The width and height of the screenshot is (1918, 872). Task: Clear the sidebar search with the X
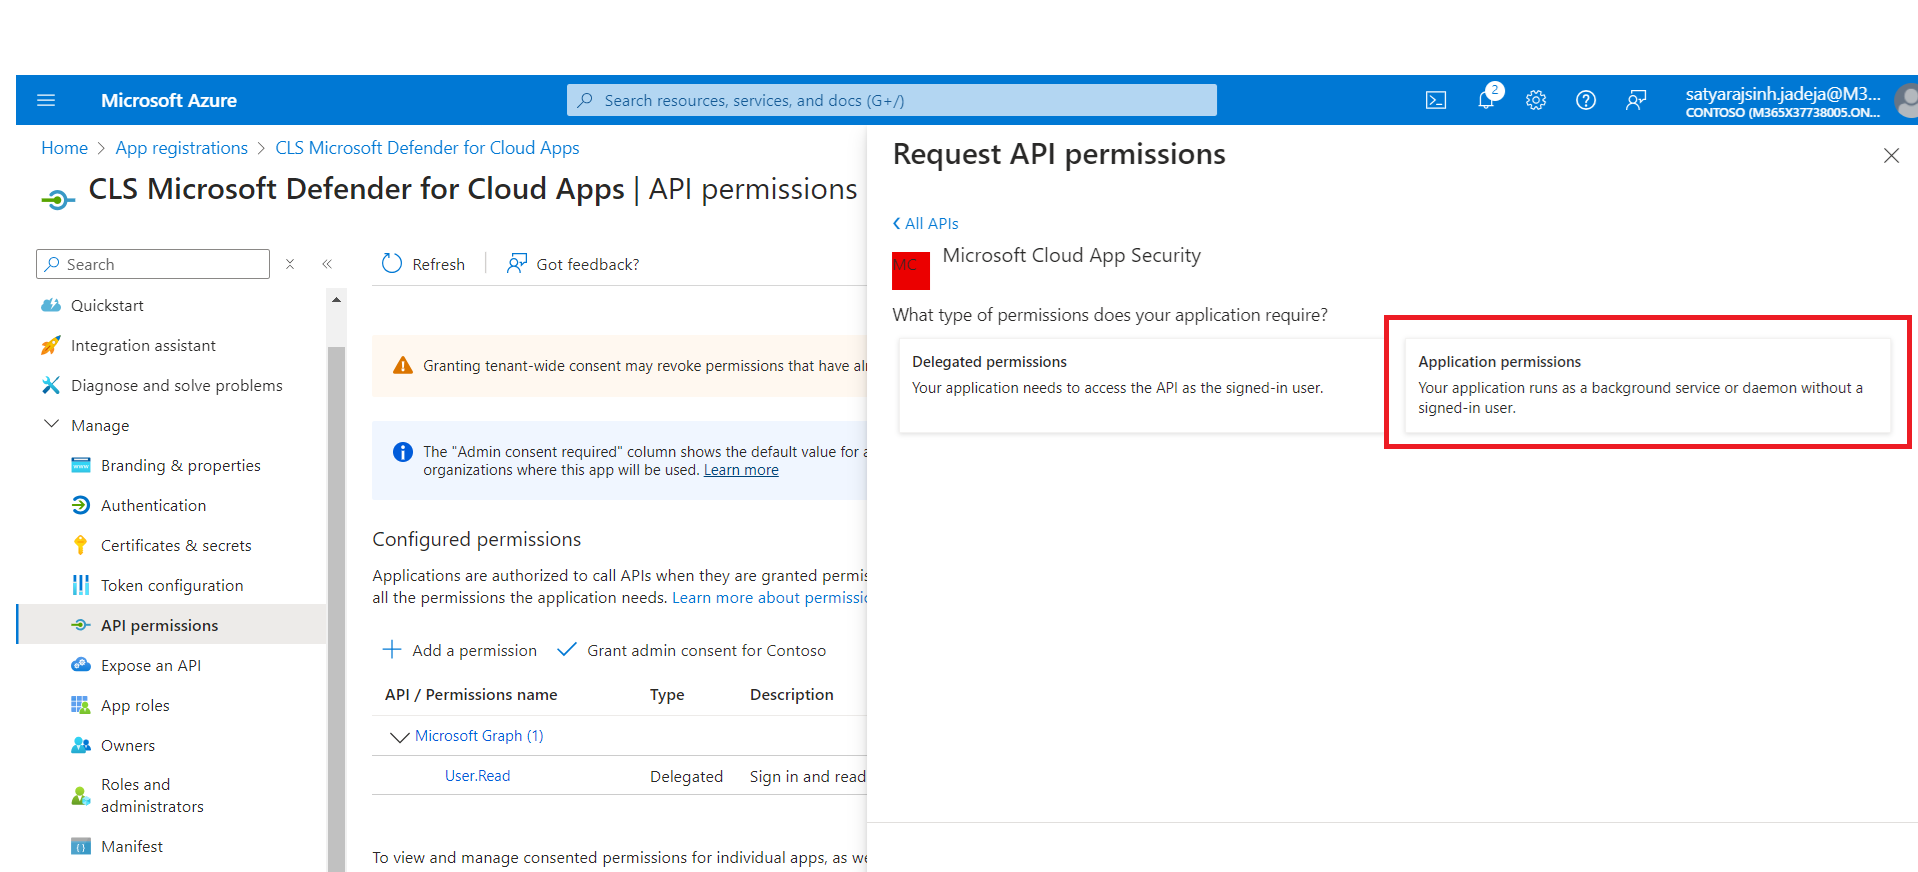(290, 264)
